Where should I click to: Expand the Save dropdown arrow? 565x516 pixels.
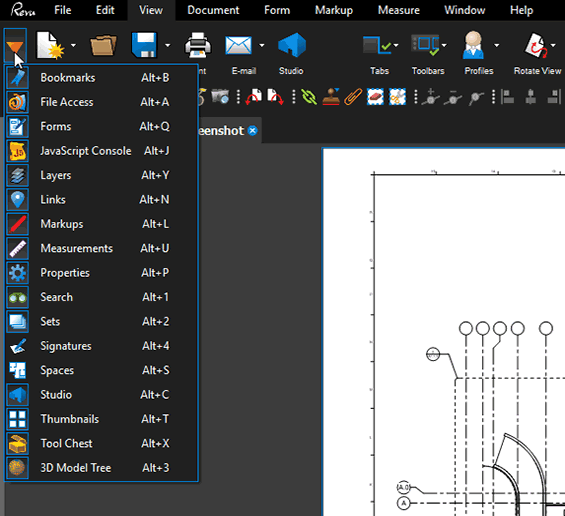[168, 45]
